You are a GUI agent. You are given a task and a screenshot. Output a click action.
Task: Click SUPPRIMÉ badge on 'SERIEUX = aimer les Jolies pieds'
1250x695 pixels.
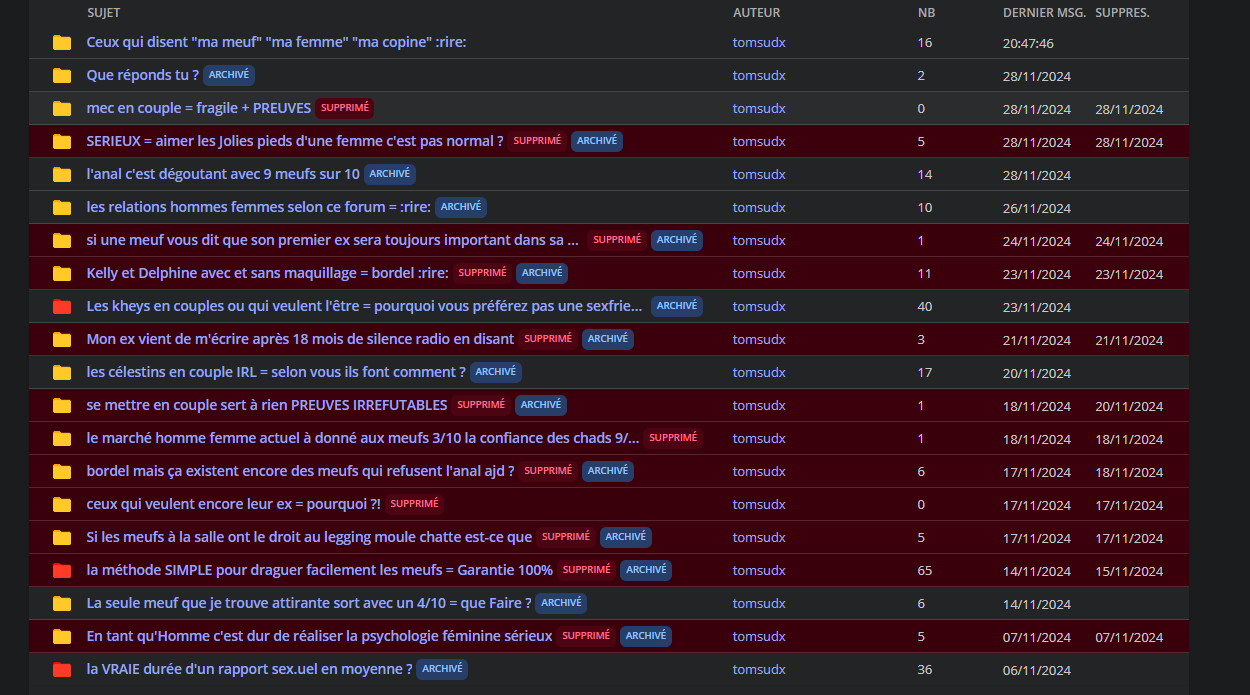(537, 141)
